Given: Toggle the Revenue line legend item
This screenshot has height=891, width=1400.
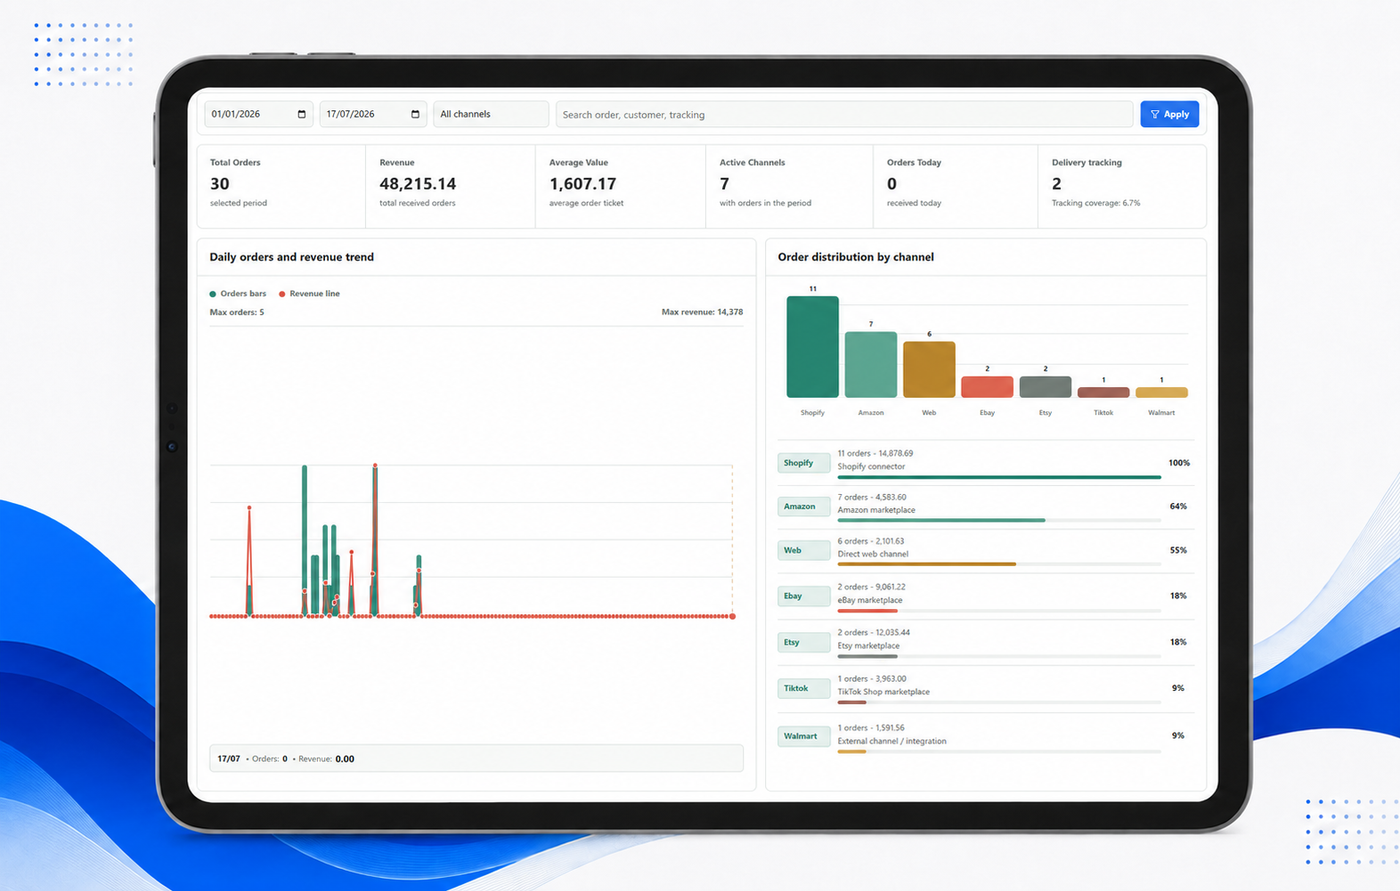Looking at the screenshot, I should point(309,294).
